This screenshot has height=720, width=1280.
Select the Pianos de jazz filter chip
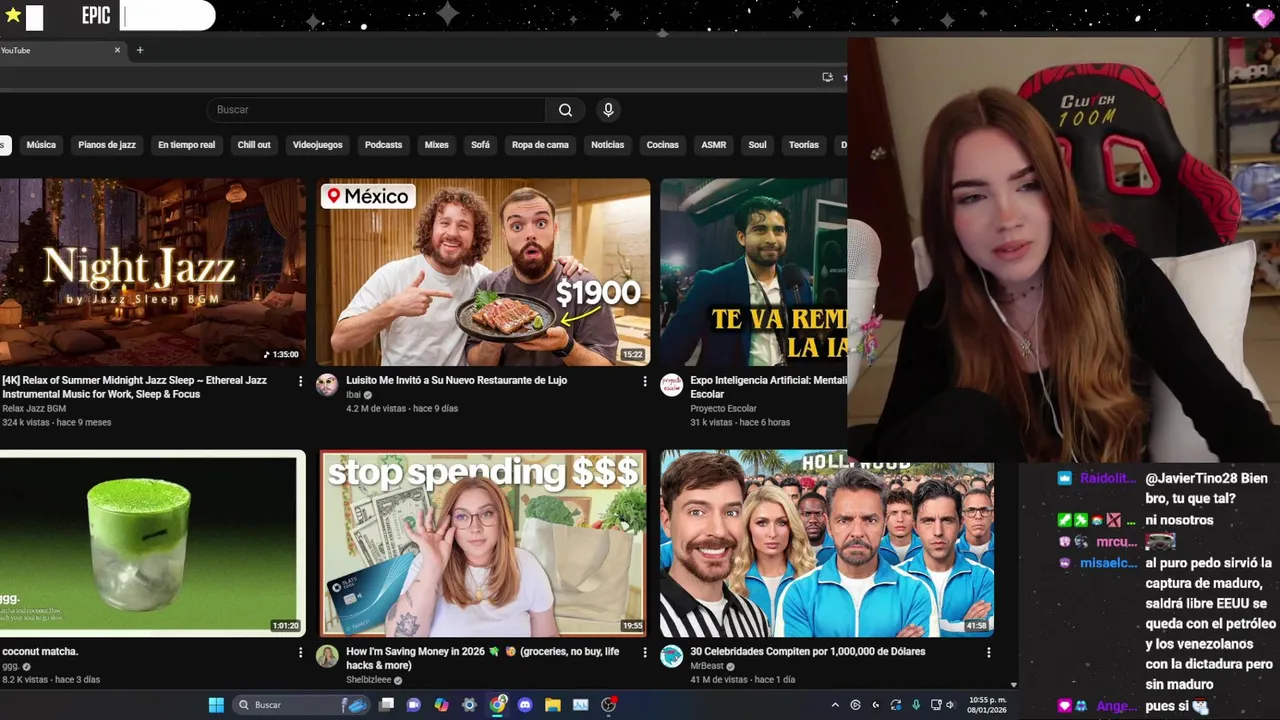click(107, 145)
